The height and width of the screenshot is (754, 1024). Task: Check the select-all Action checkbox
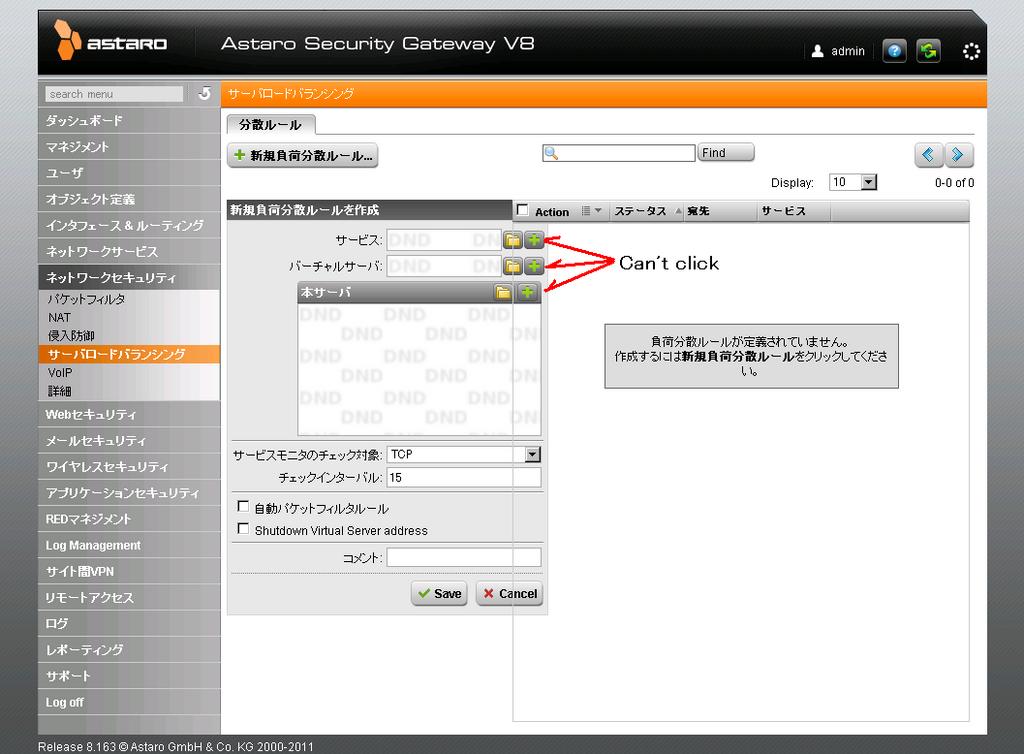523,210
